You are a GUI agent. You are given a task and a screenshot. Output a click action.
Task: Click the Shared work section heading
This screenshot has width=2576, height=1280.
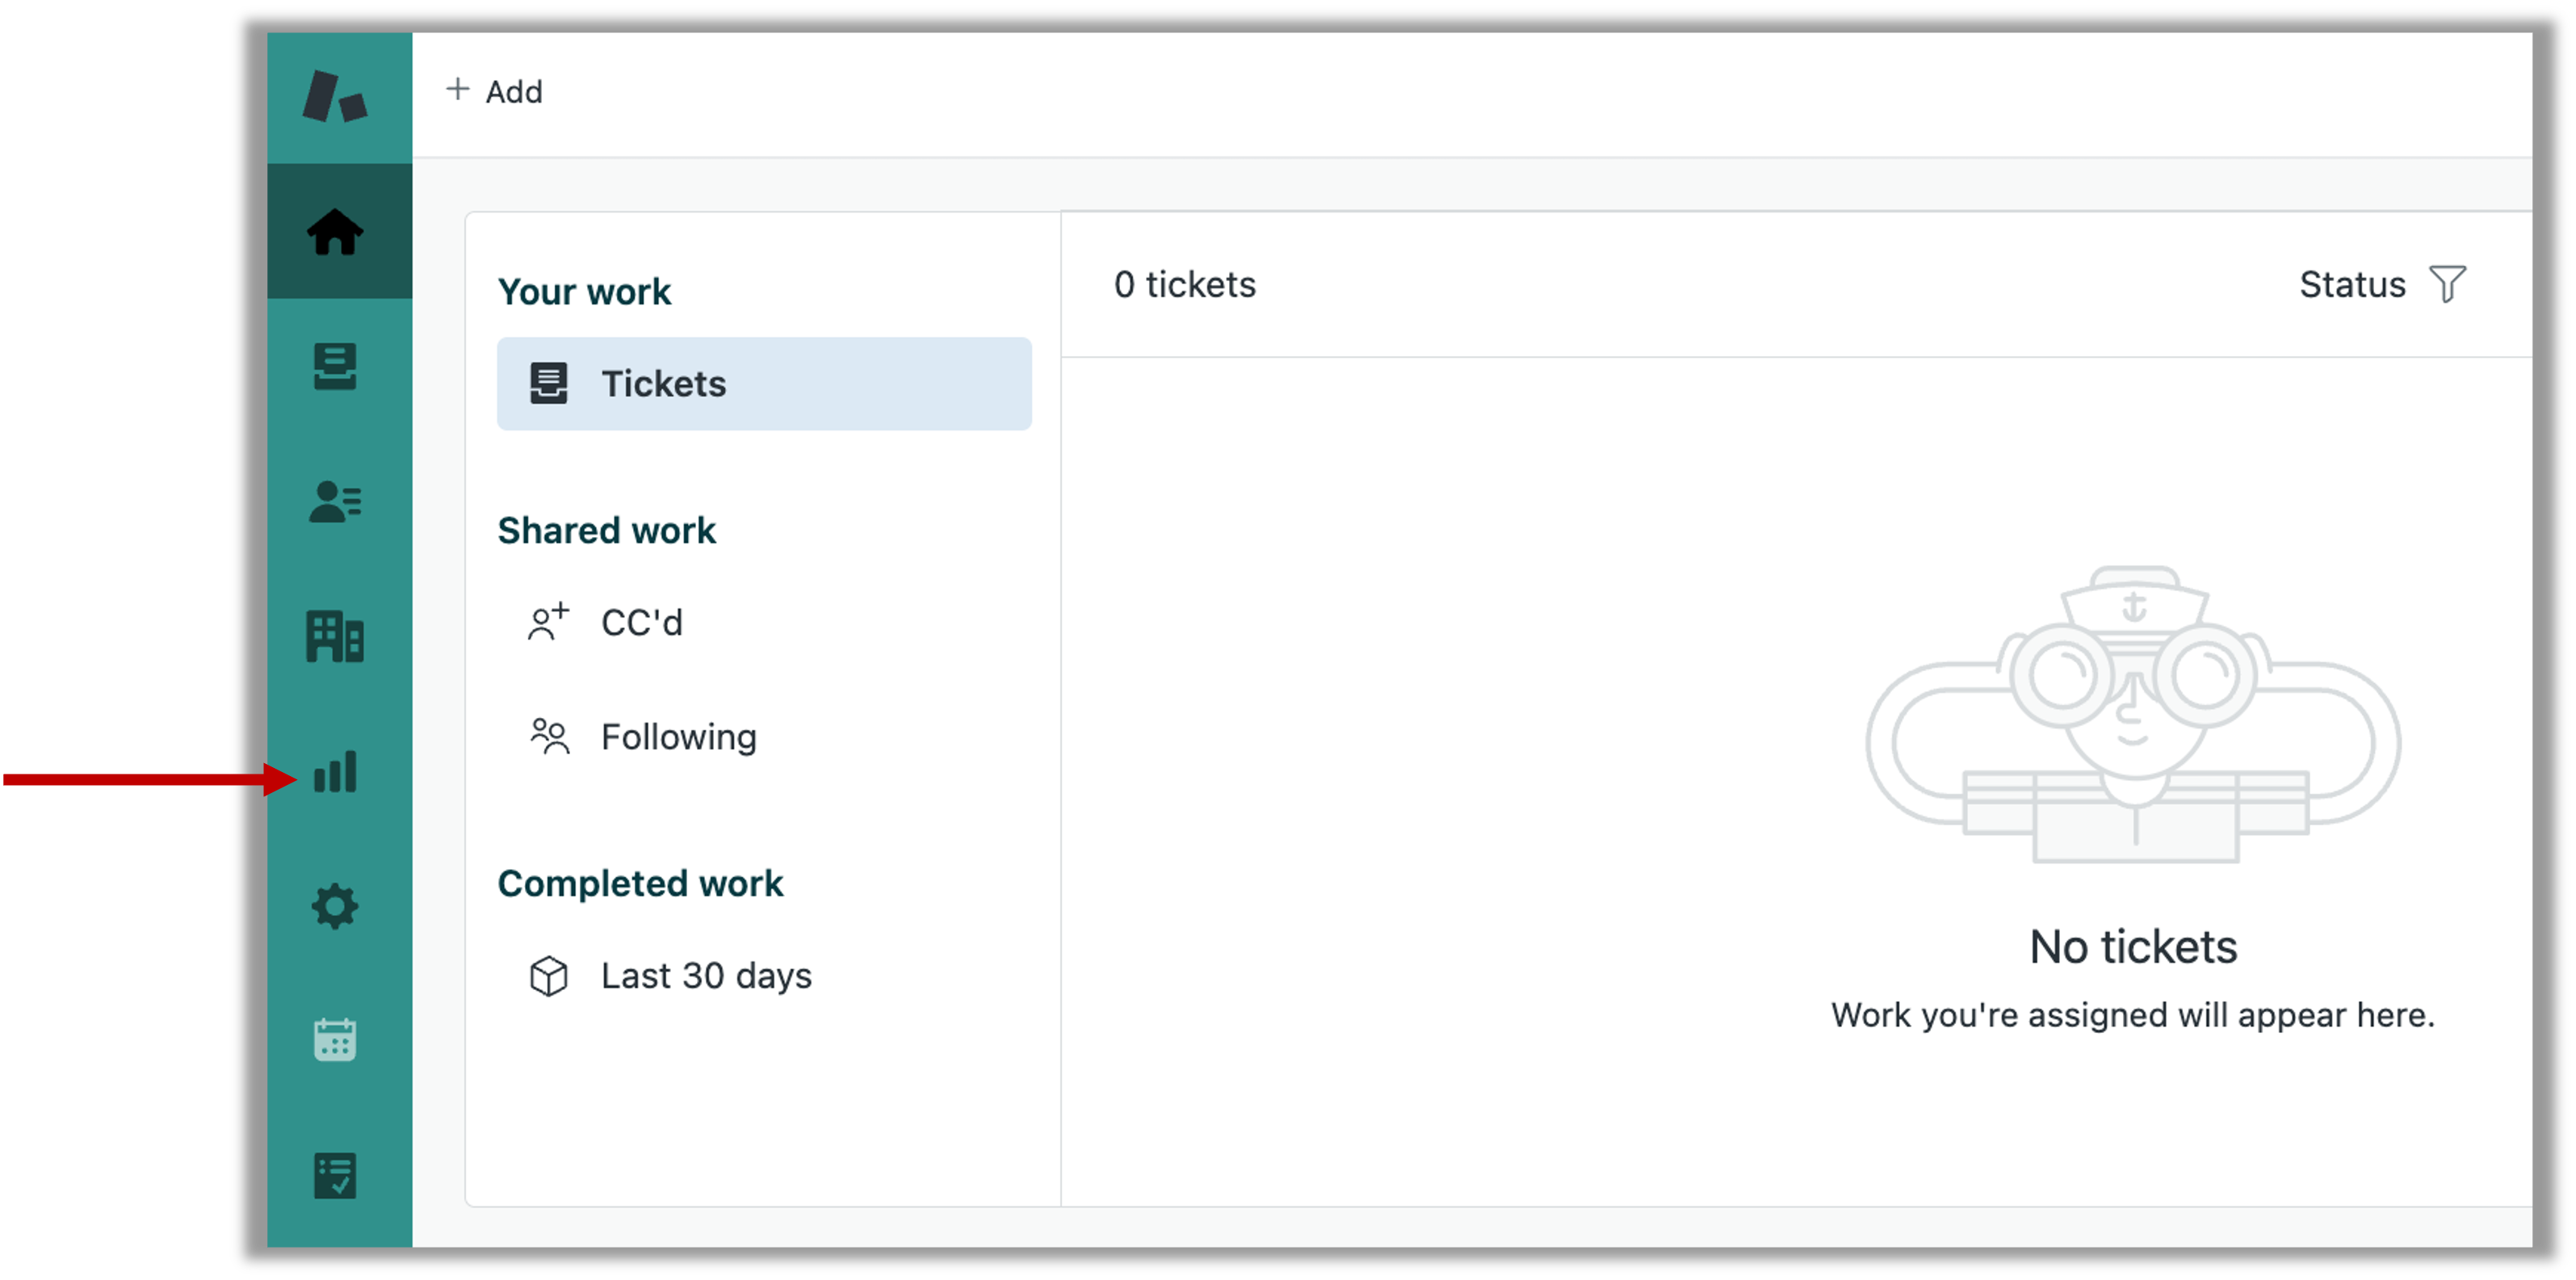(607, 530)
